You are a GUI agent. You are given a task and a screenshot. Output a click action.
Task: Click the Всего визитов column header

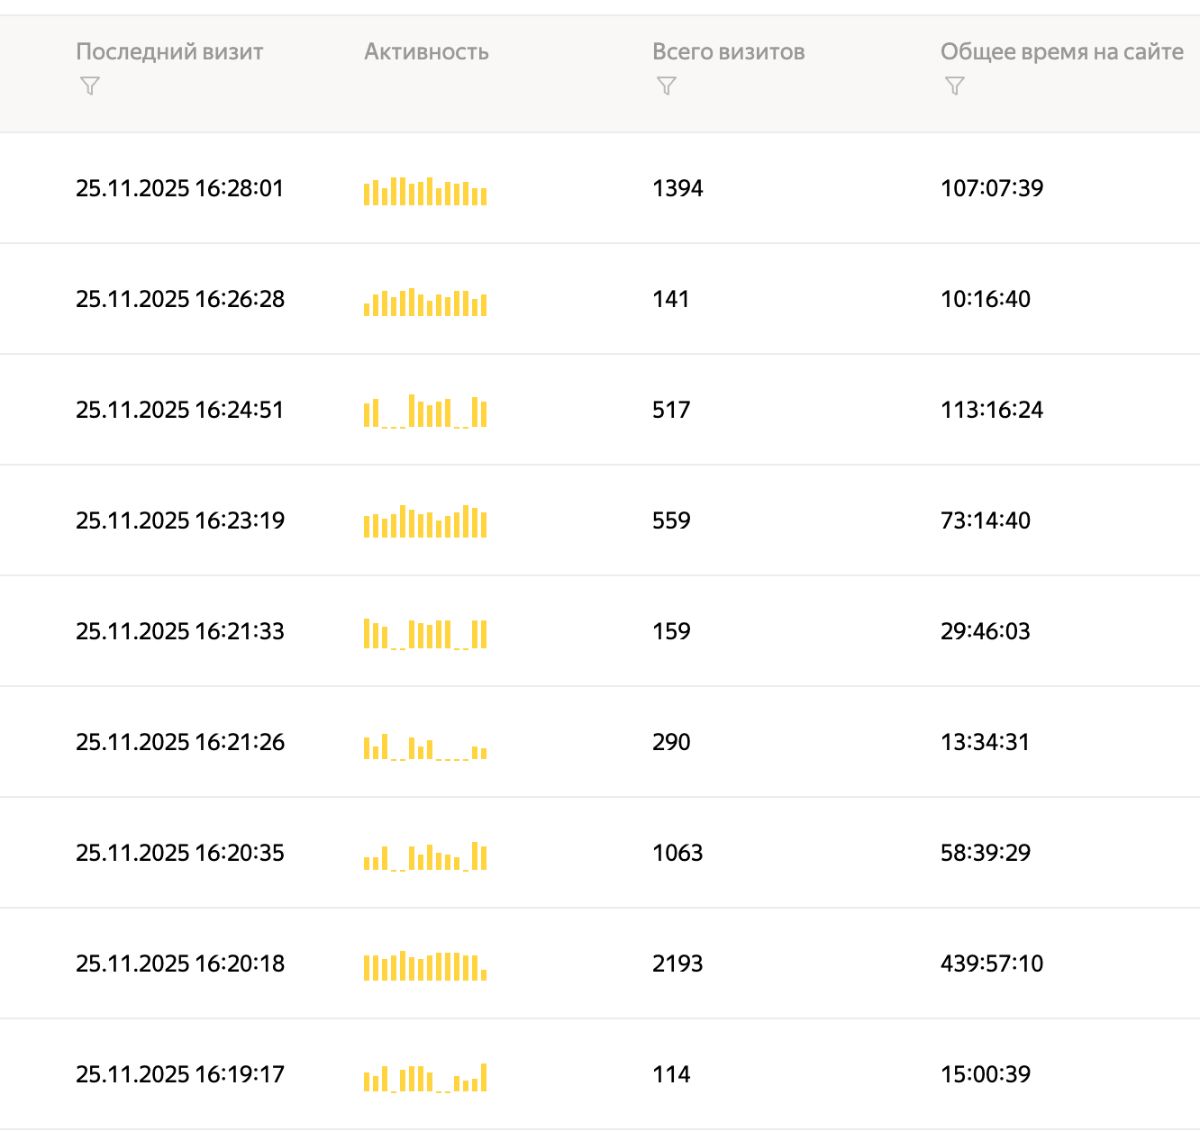[x=728, y=52]
